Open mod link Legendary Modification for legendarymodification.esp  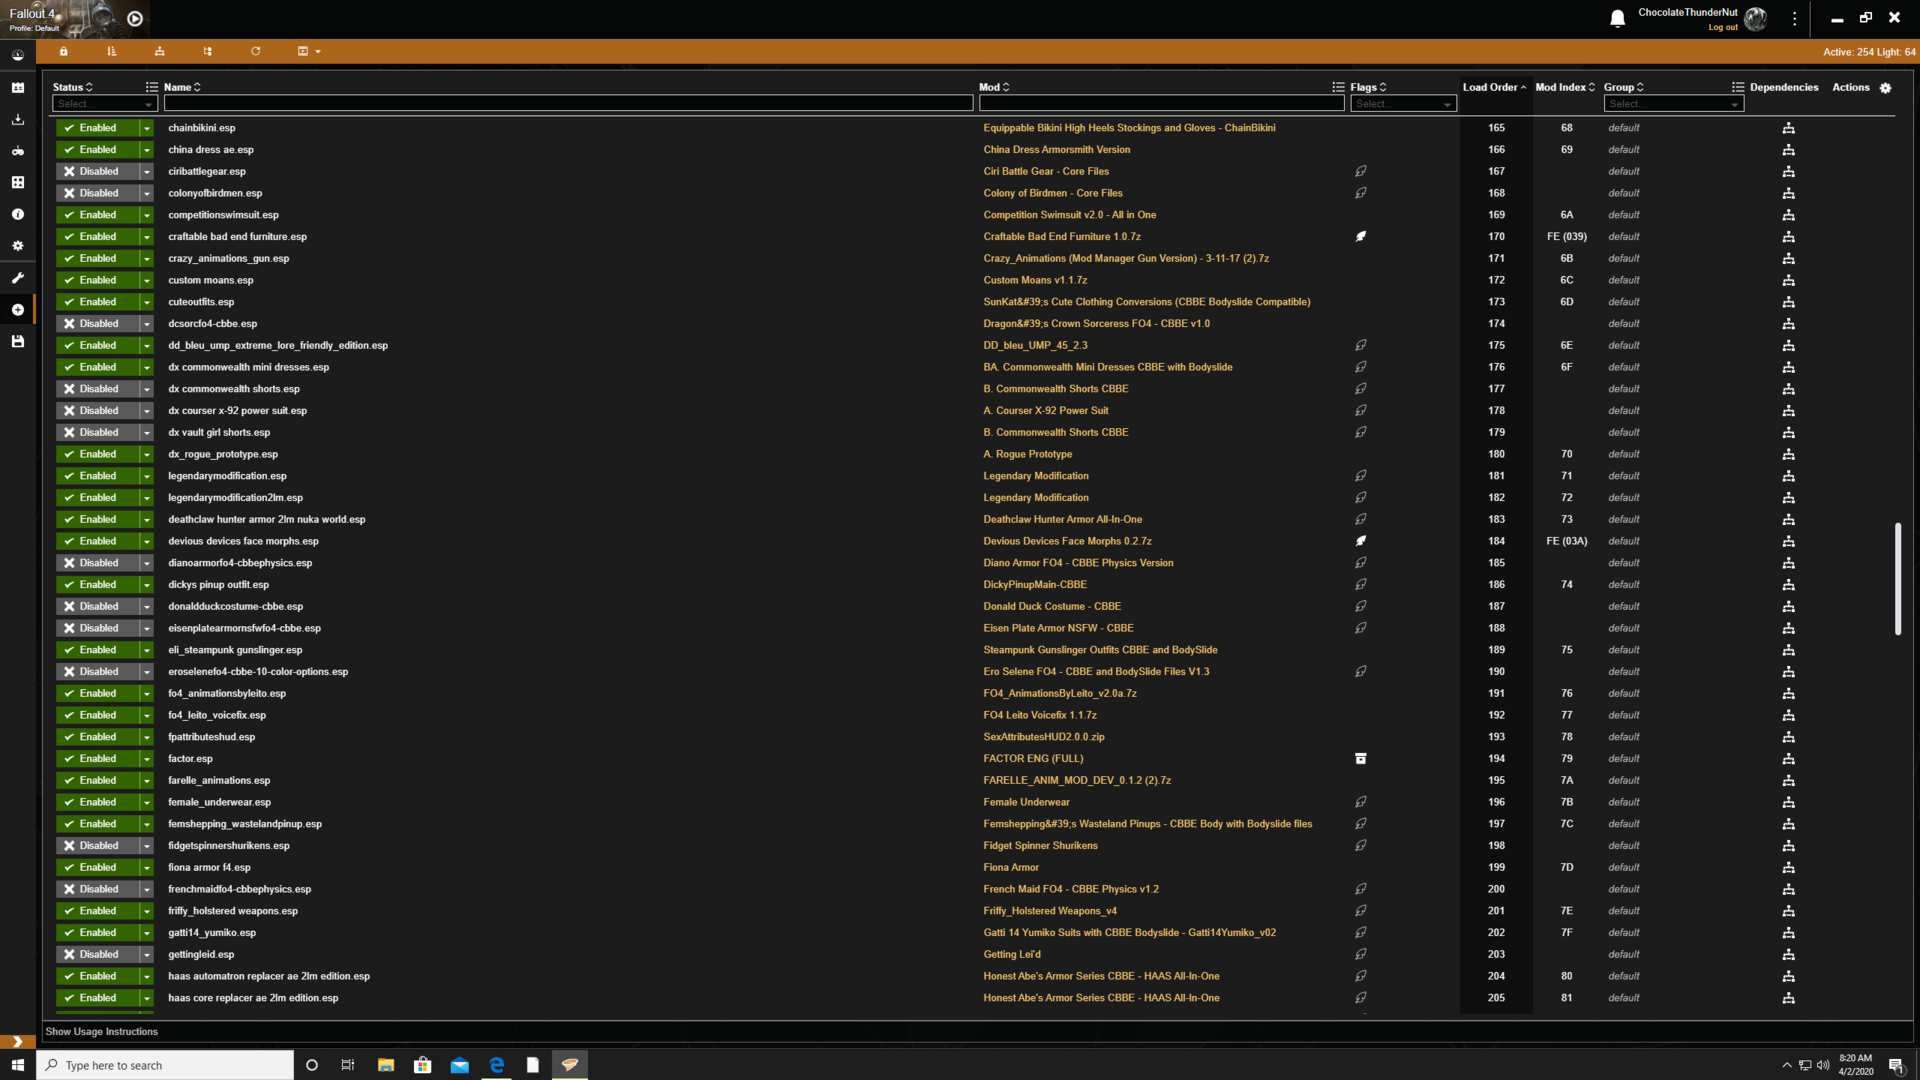1036,476
